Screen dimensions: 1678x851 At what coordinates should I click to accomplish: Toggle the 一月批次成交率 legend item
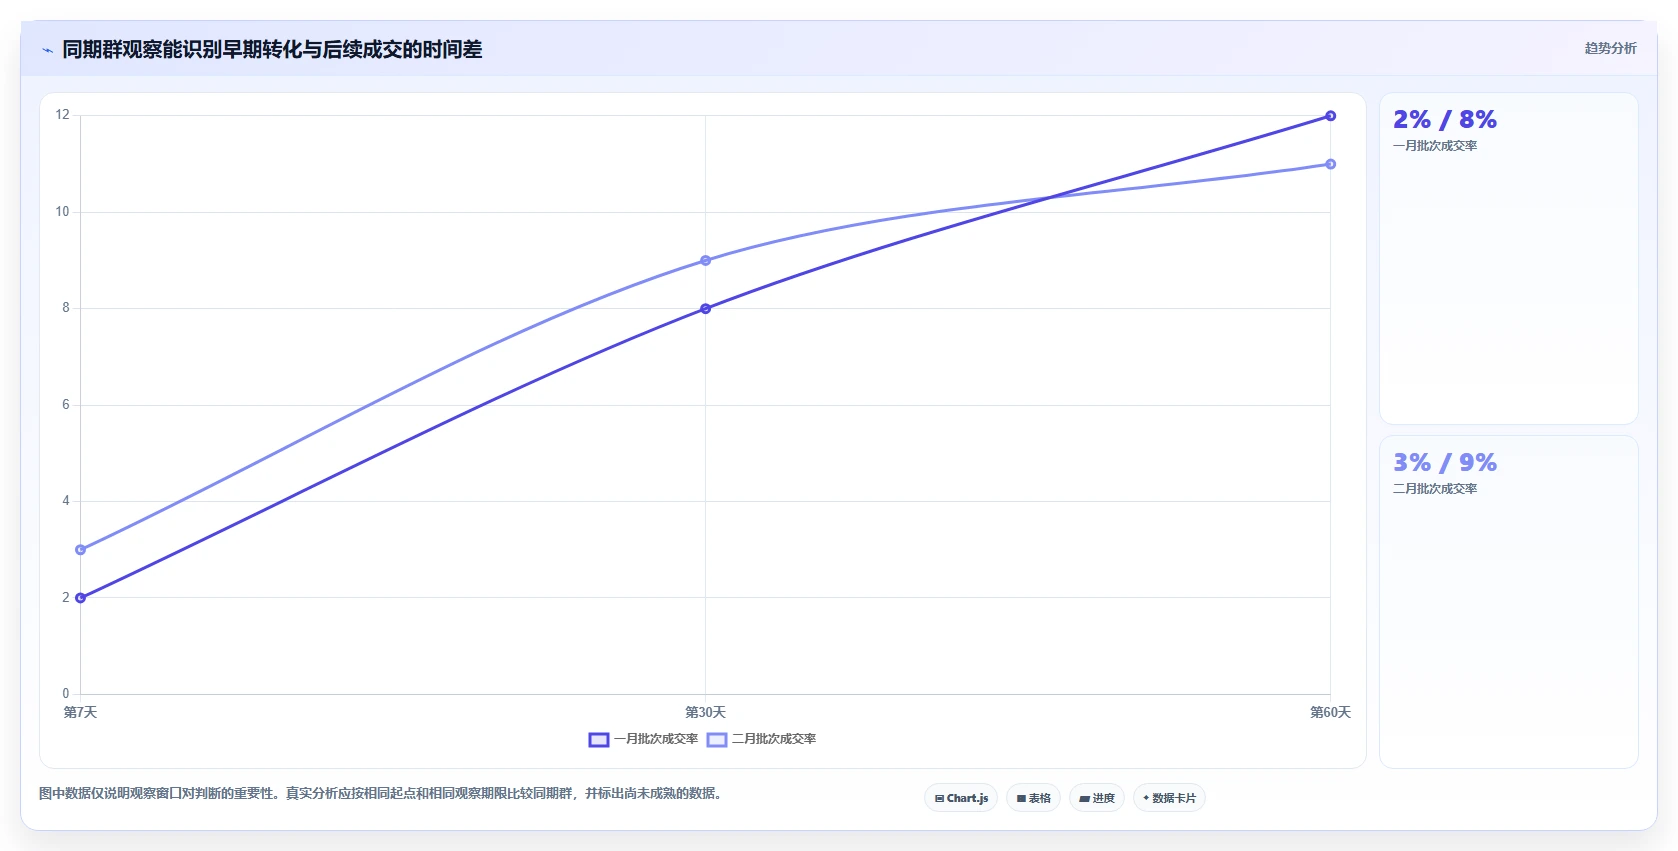(x=643, y=739)
